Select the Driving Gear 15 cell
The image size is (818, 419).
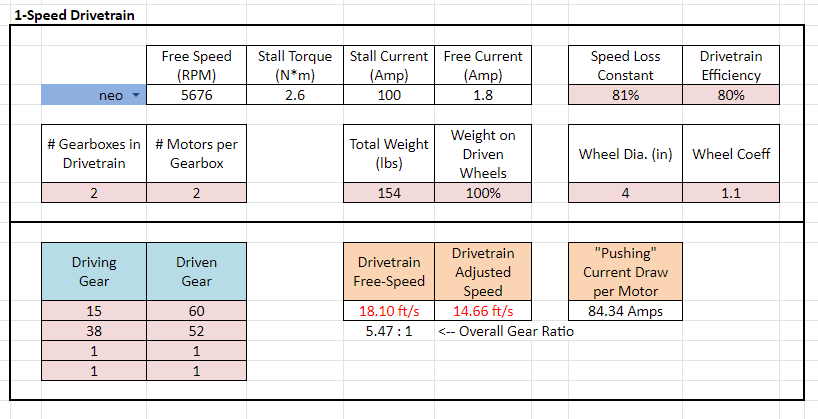(x=93, y=312)
